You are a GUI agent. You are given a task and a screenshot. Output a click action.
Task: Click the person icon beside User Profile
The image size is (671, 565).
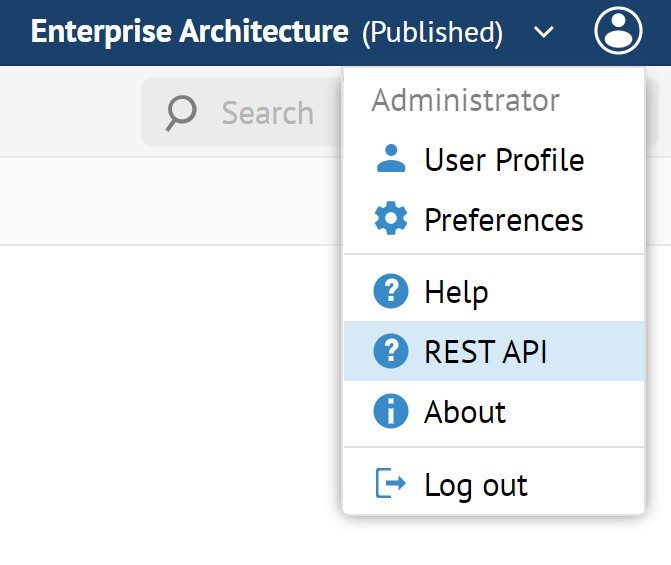pos(390,159)
